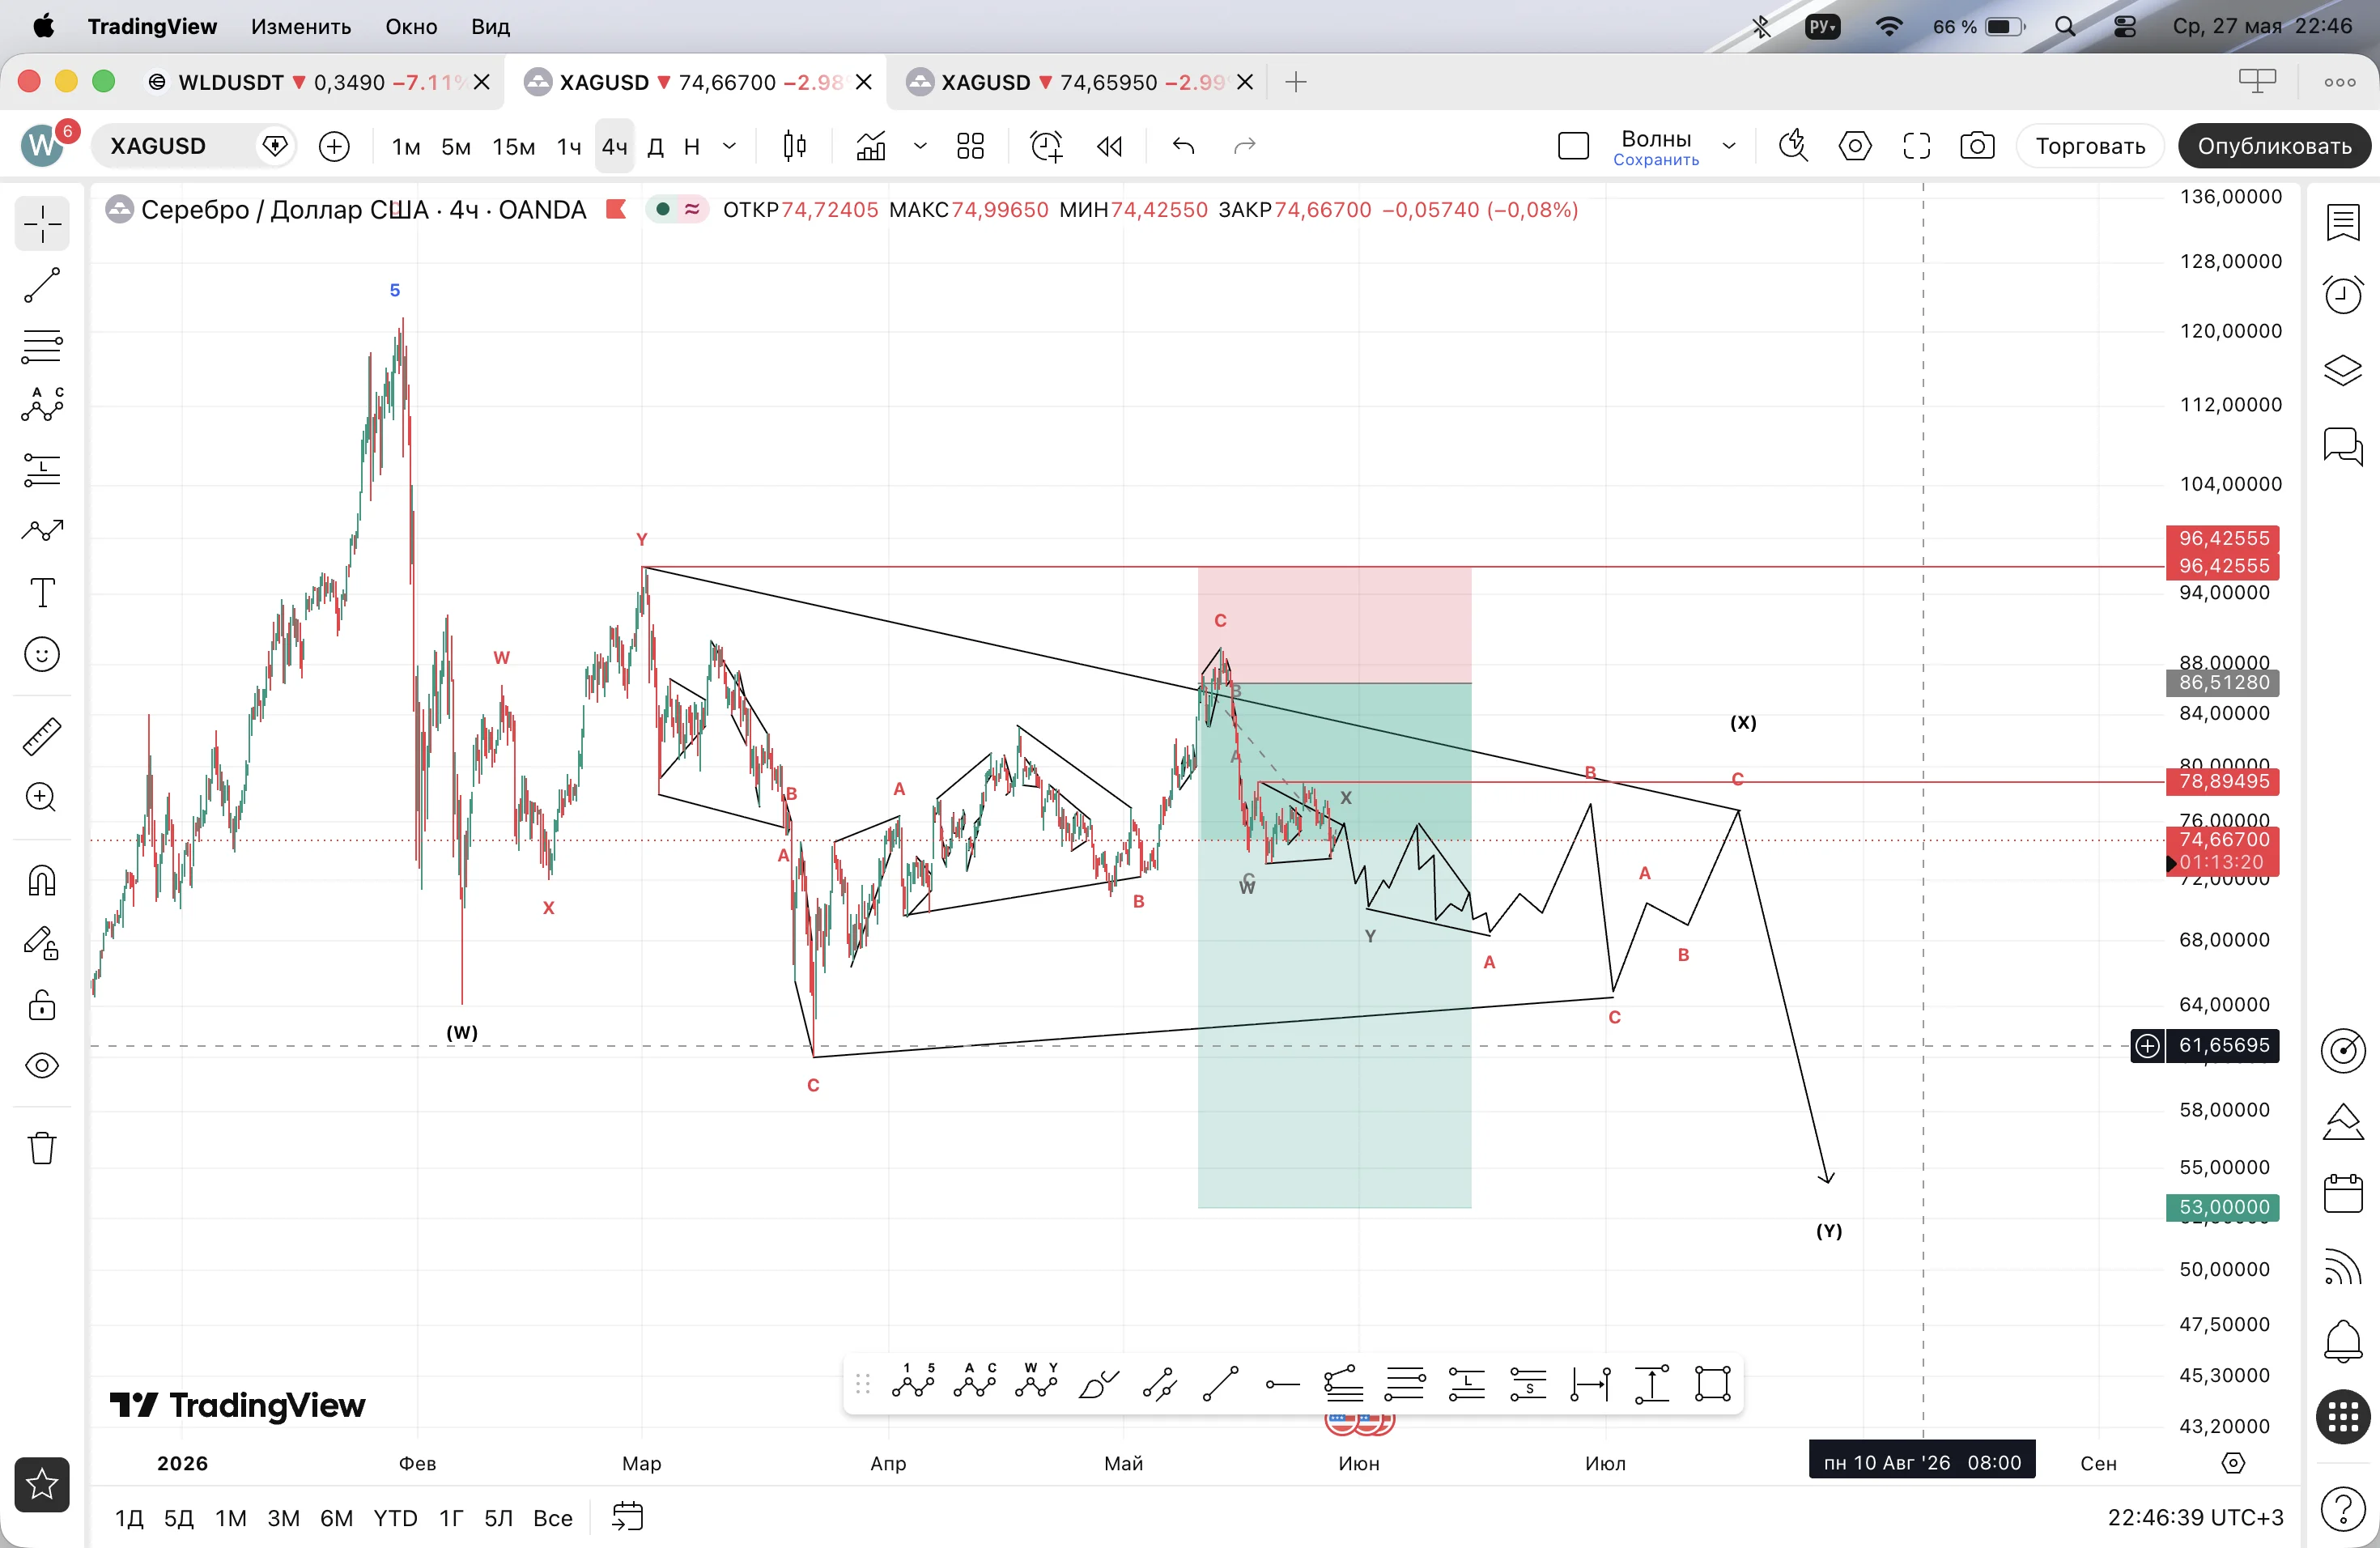Open help center question mark
Screen dimensions: 2380x1548
pos(2343,1509)
